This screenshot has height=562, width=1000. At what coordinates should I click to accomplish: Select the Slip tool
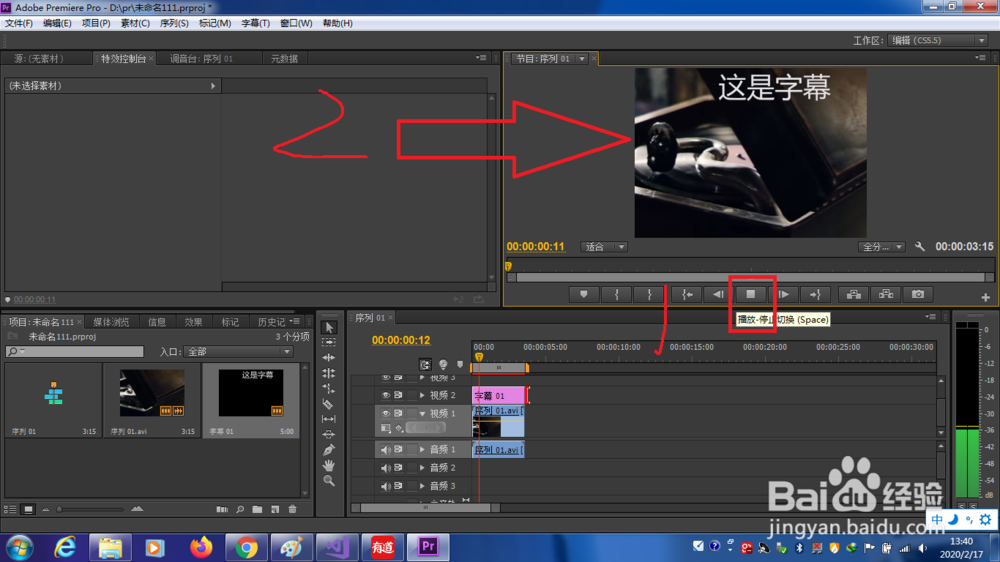(x=329, y=419)
